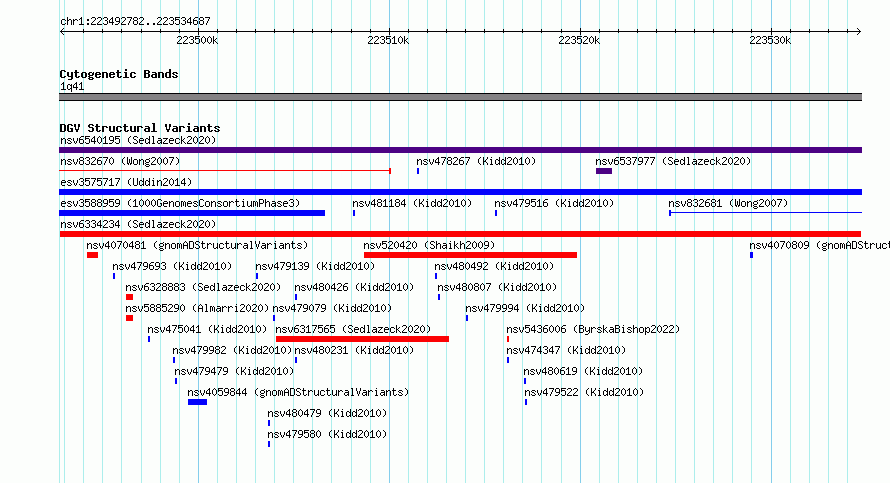Select the purple nsv6540195 variant bar
The width and height of the screenshot is (890, 483).
click(460, 150)
